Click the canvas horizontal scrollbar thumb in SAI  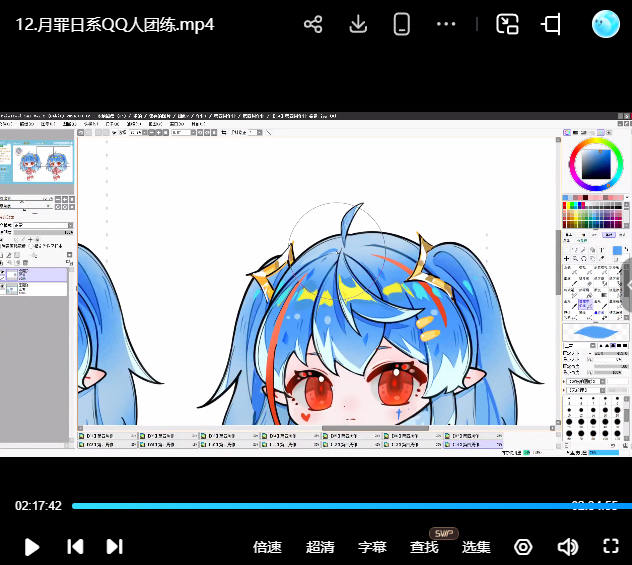375,428
